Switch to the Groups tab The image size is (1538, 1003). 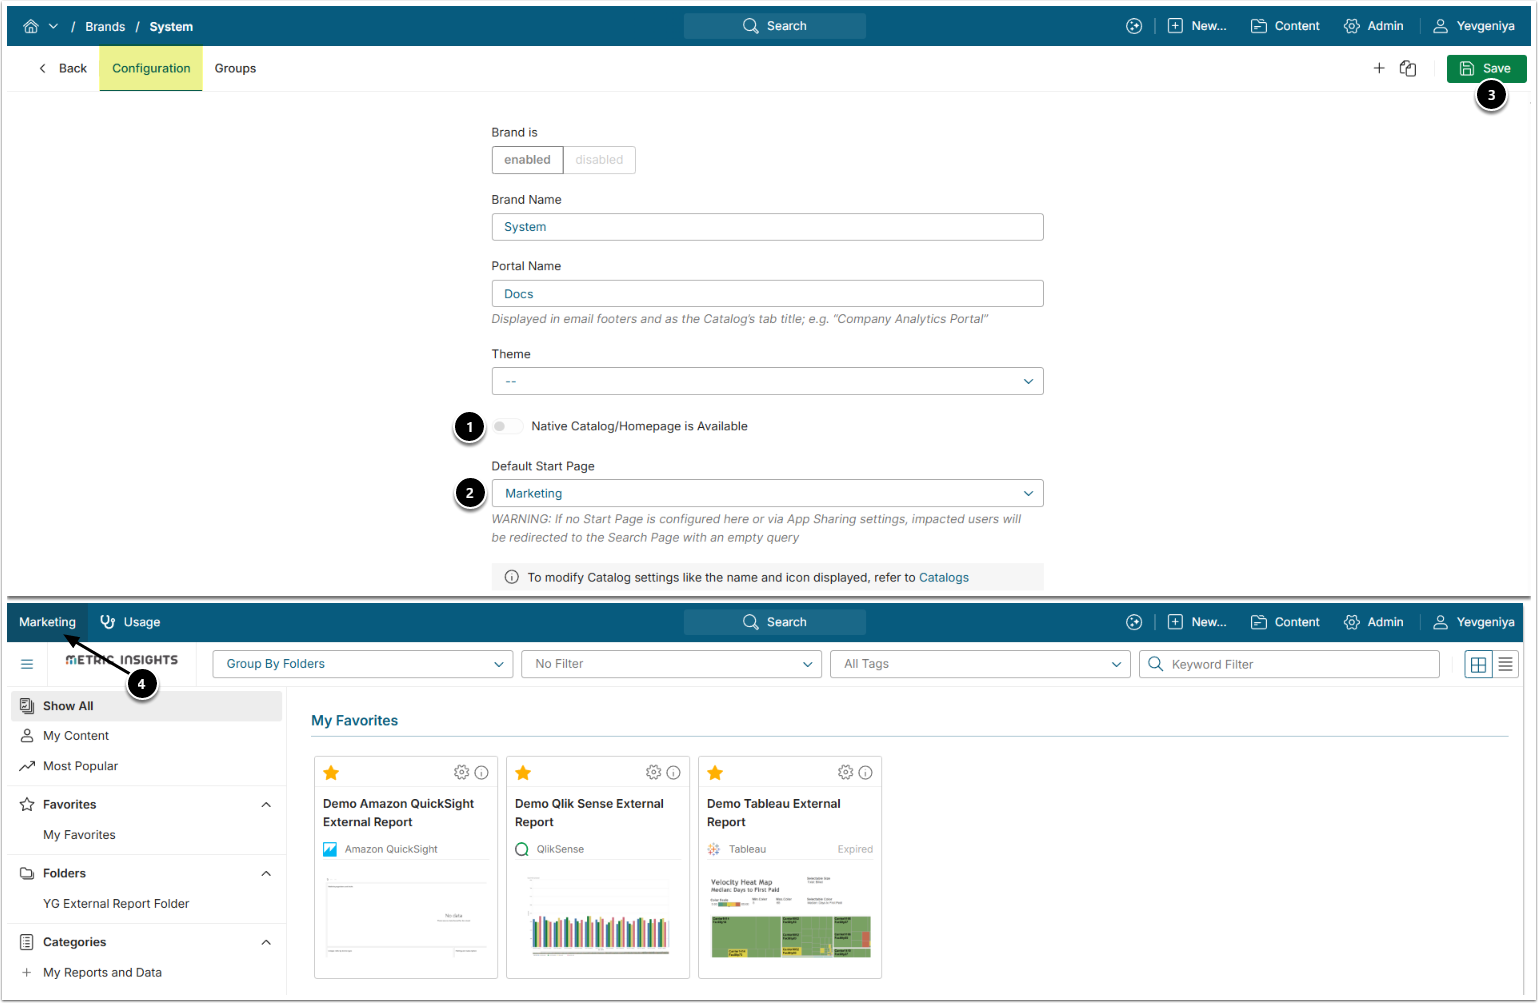point(235,68)
